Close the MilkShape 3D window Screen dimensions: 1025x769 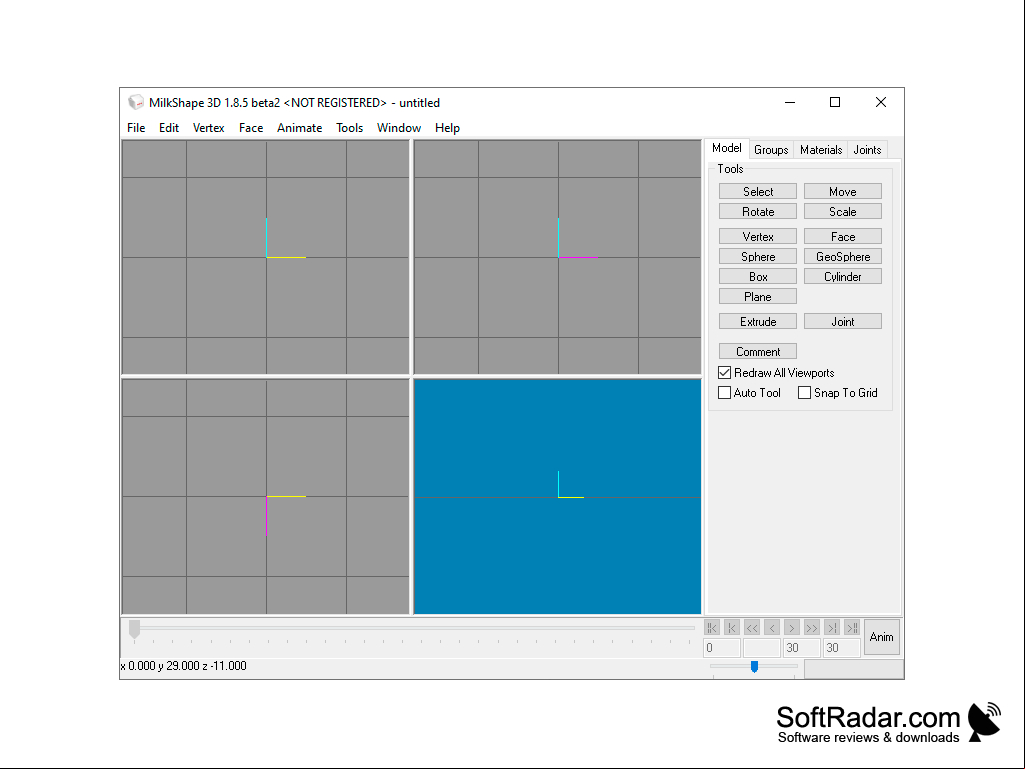pos(881,103)
